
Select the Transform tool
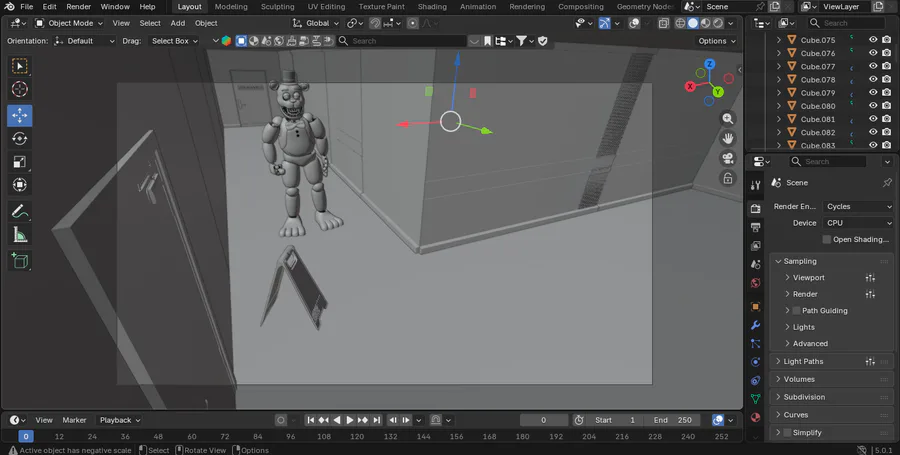pyautogui.click(x=20, y=185)
